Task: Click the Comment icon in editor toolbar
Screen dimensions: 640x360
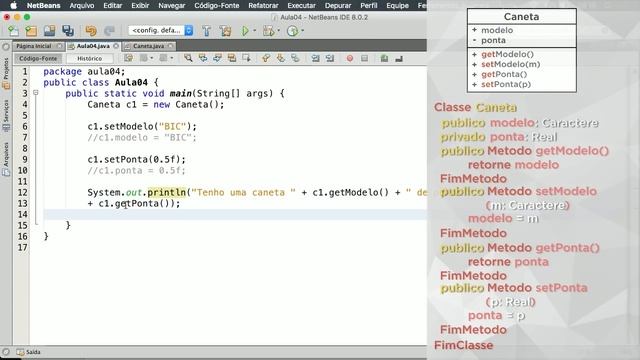Action: (x=384, y=58)
